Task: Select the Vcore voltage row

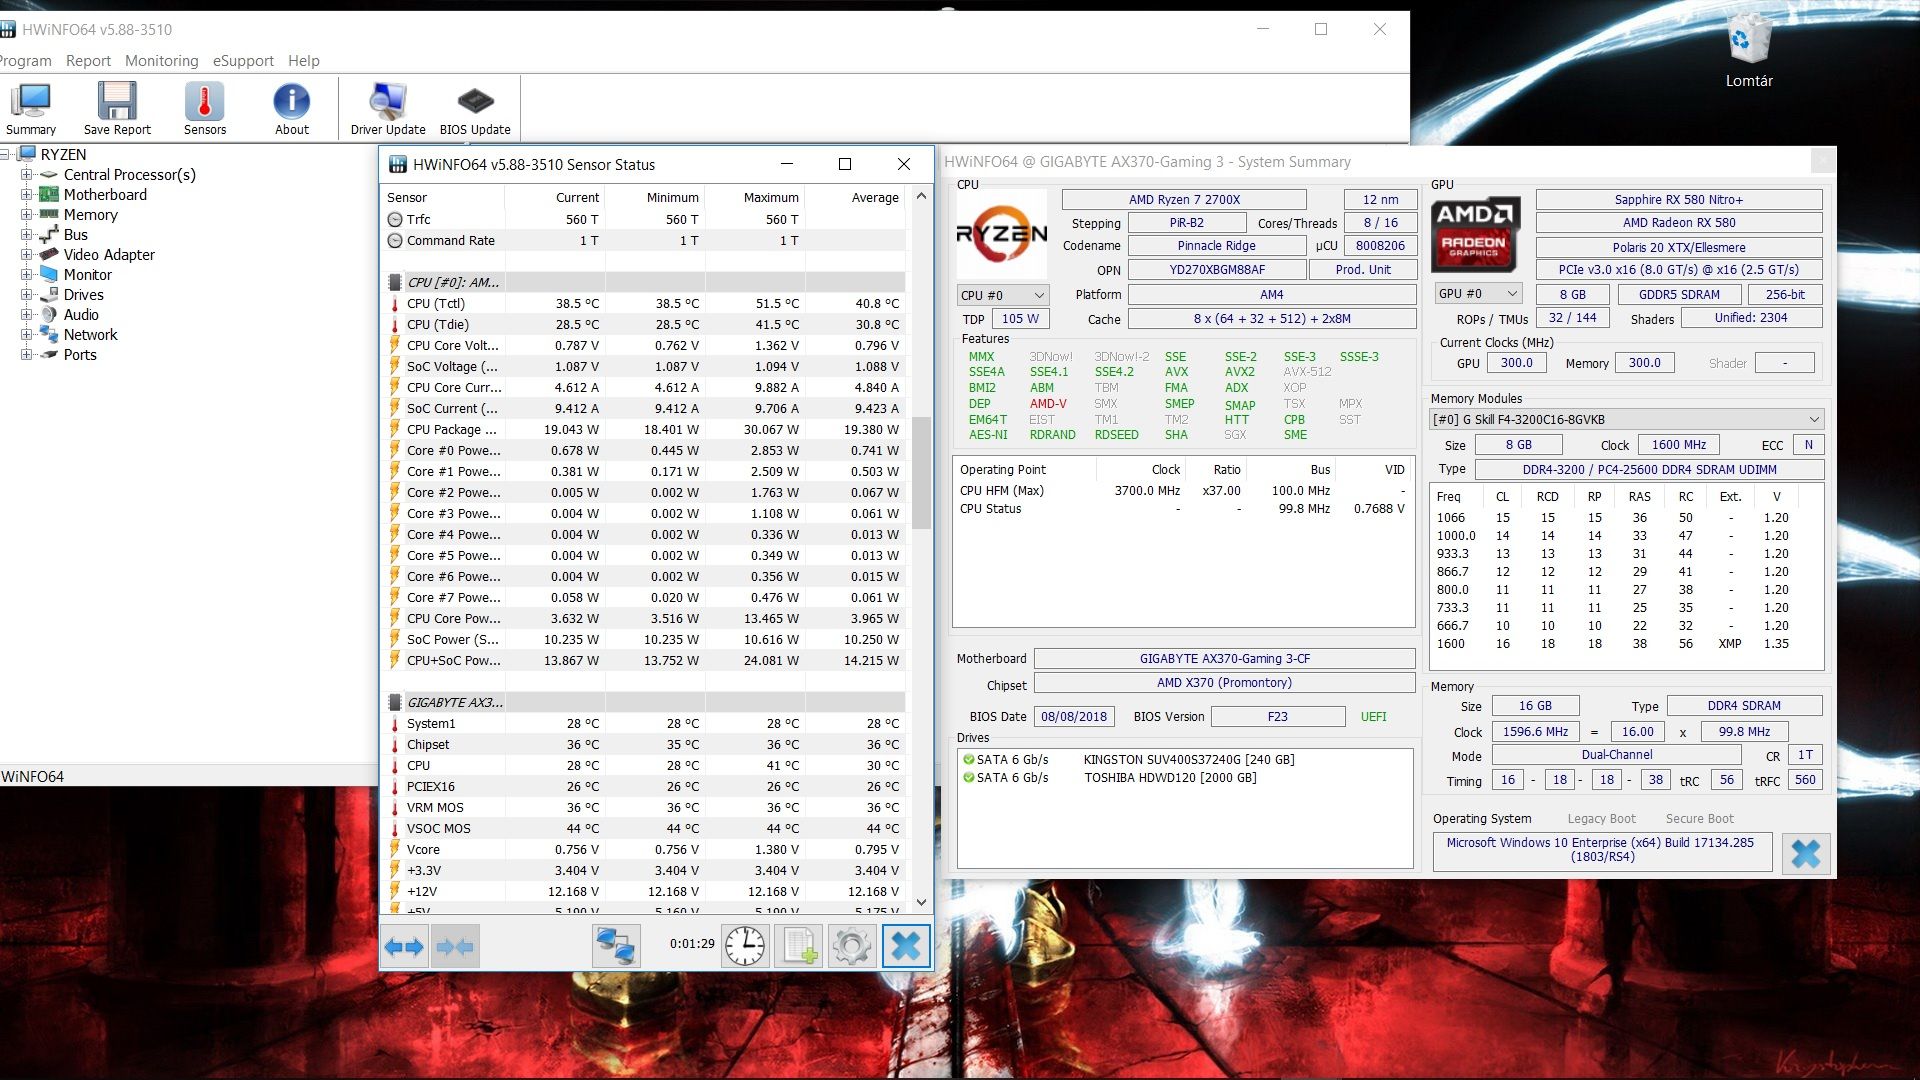Action: point(645,849)
